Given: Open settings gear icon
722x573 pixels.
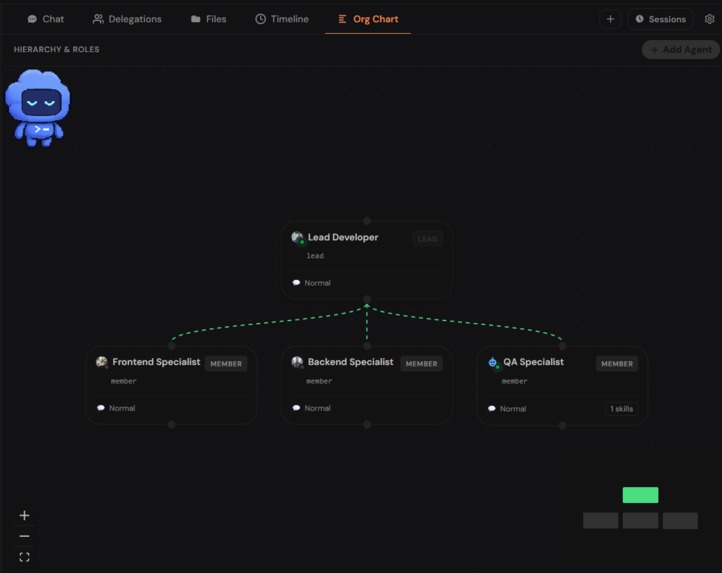Looking at the screenshot, I should (710, 19).
